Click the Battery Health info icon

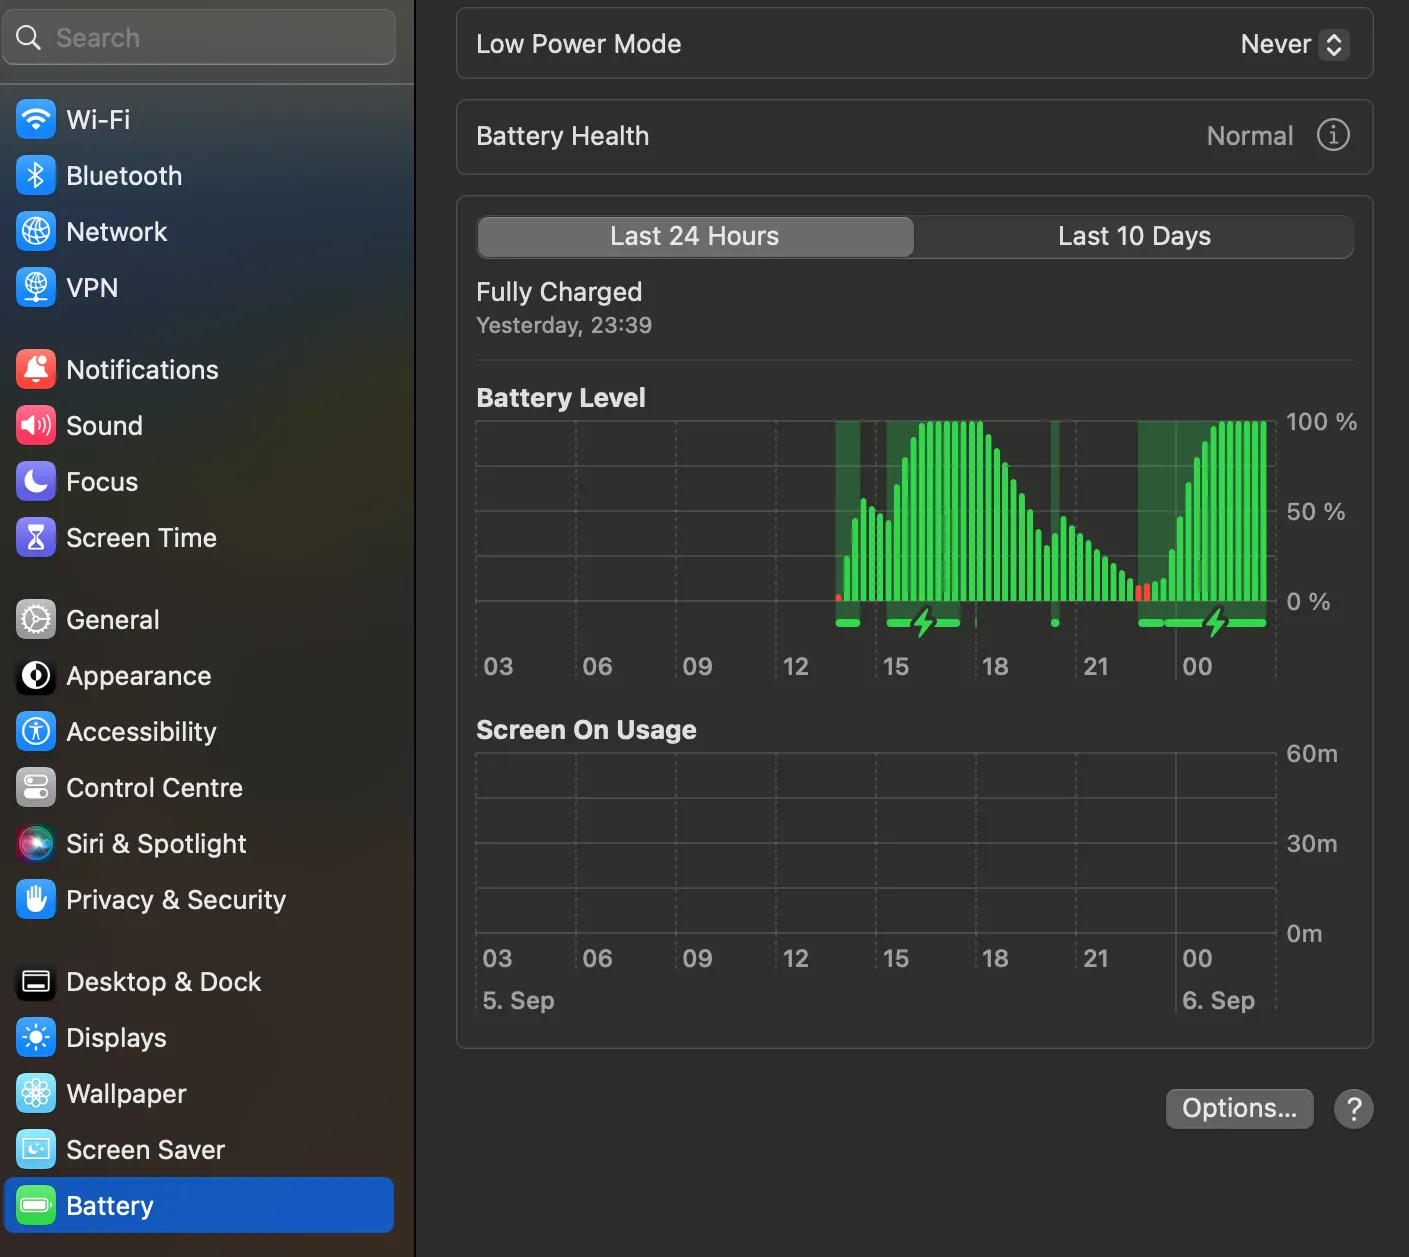tap(1332, 135)
